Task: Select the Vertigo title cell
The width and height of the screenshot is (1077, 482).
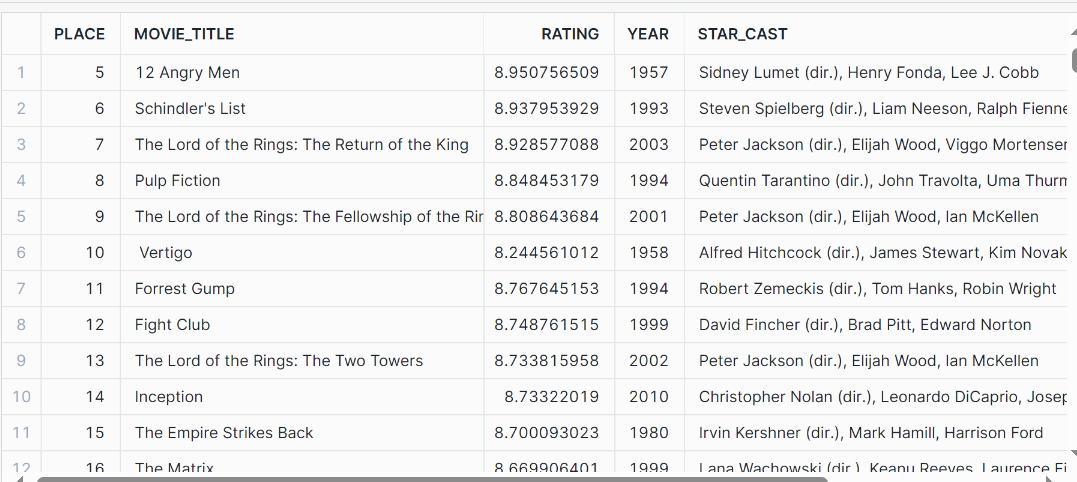Action: pos(302,253)
